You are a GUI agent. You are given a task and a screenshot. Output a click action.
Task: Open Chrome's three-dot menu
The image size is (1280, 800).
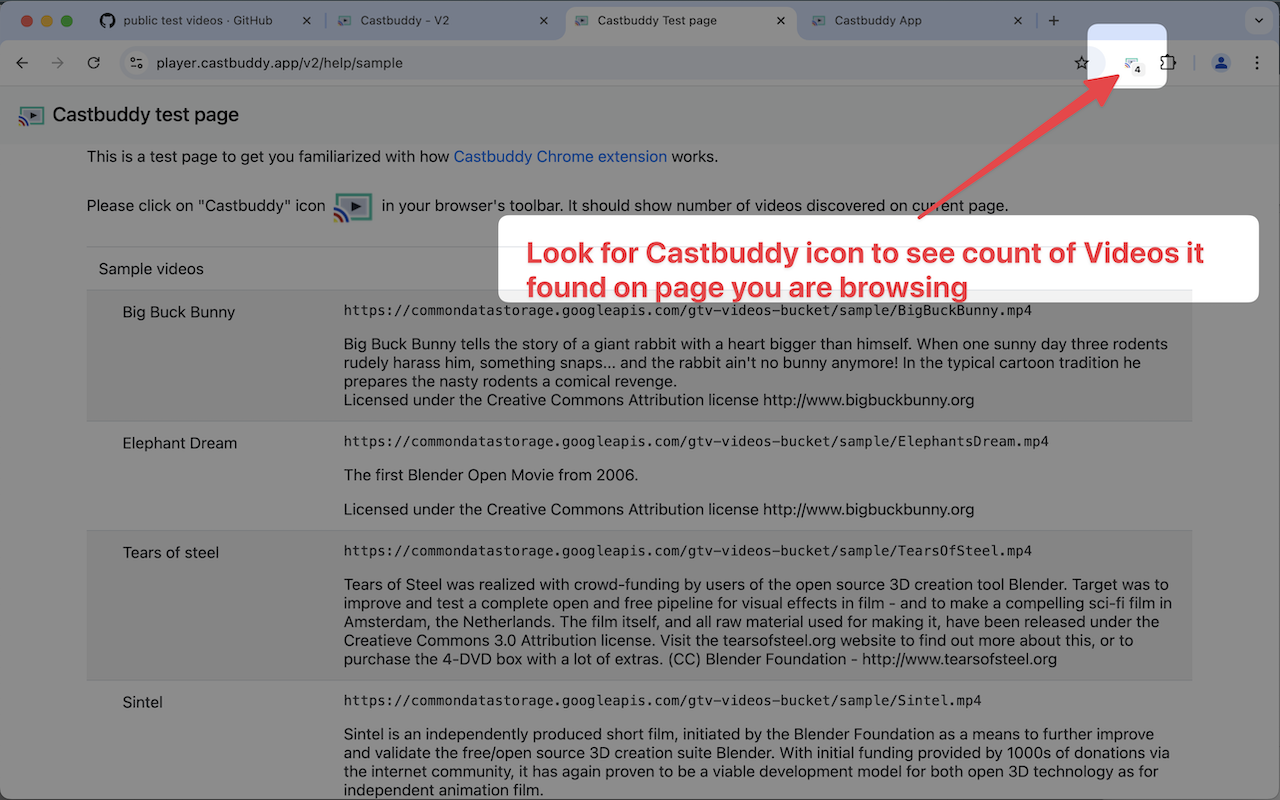click(x=1257, y=63)
